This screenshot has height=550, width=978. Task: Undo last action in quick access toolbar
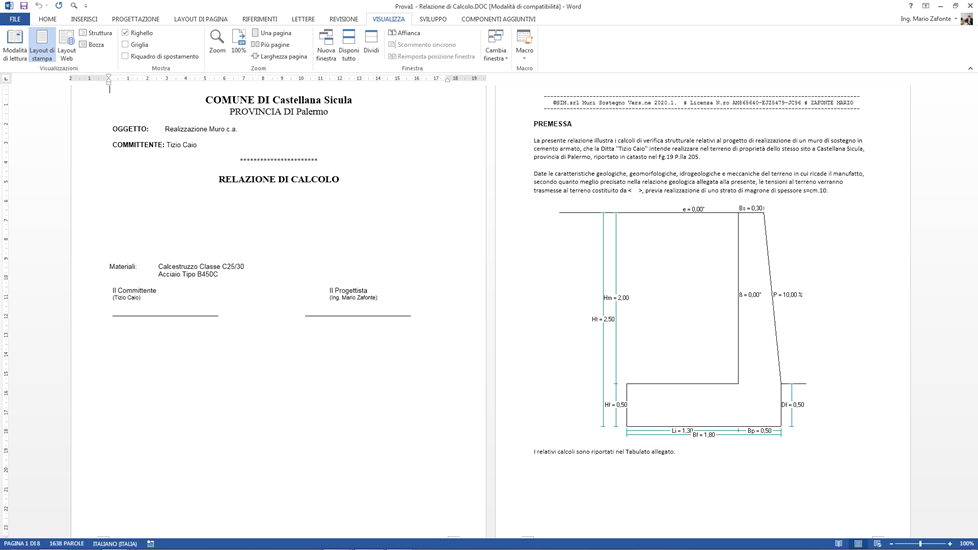[38, 6]
